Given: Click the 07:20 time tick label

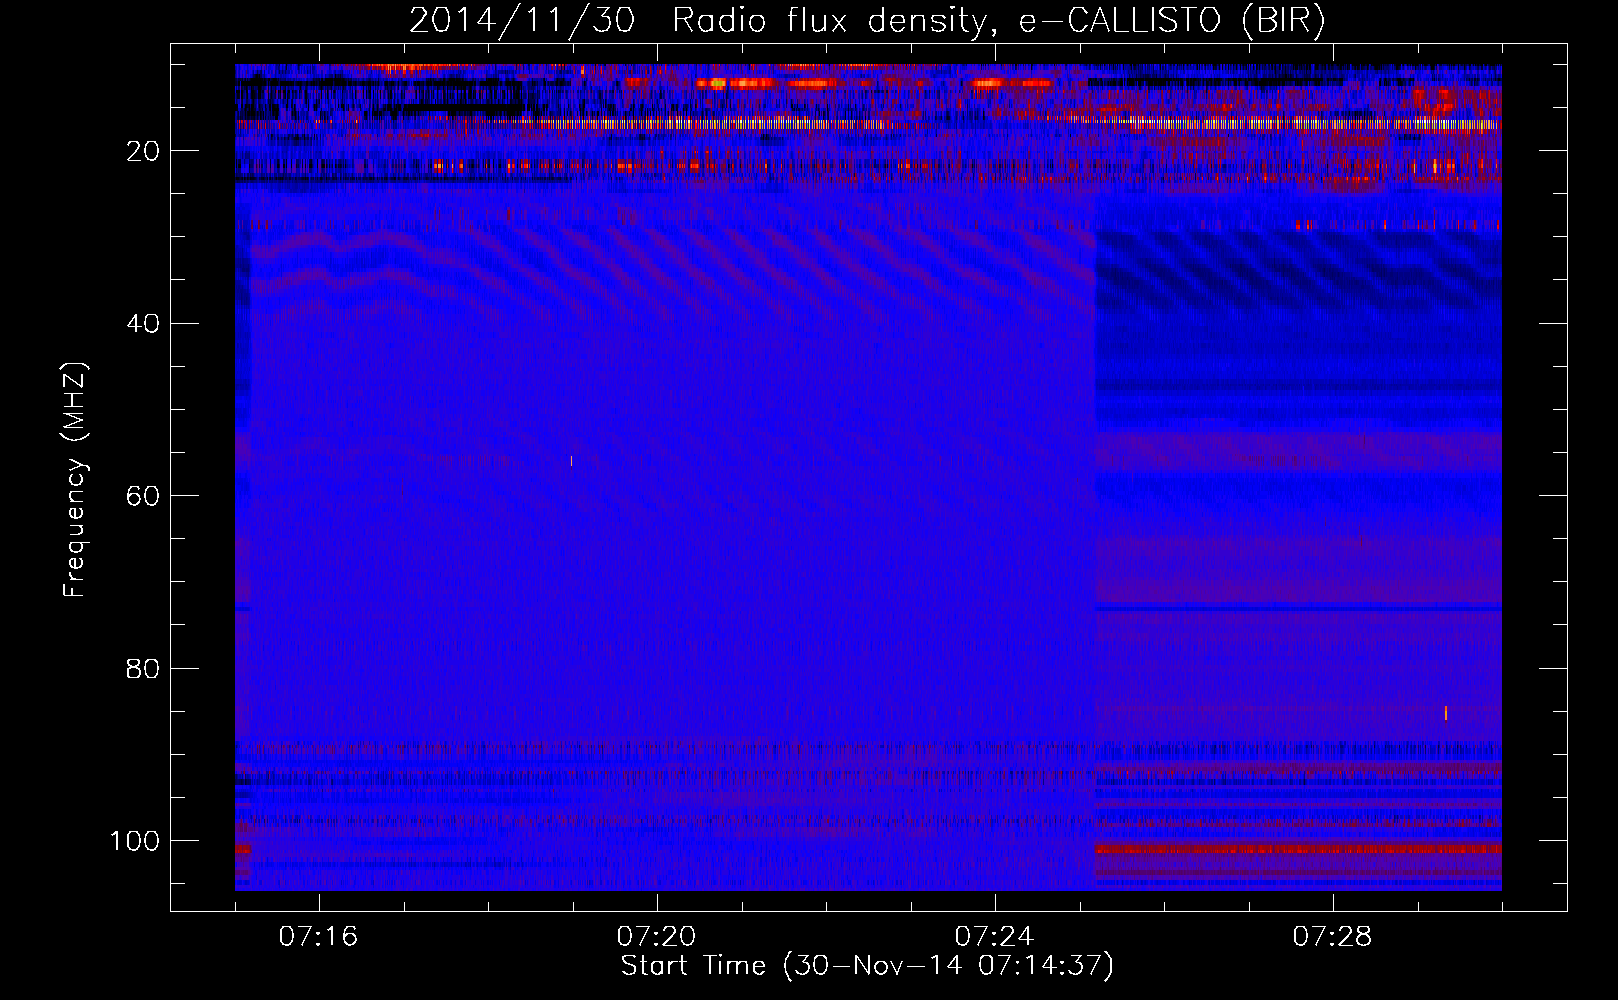Looking at the screenshot, I should [x=656, y=936].
